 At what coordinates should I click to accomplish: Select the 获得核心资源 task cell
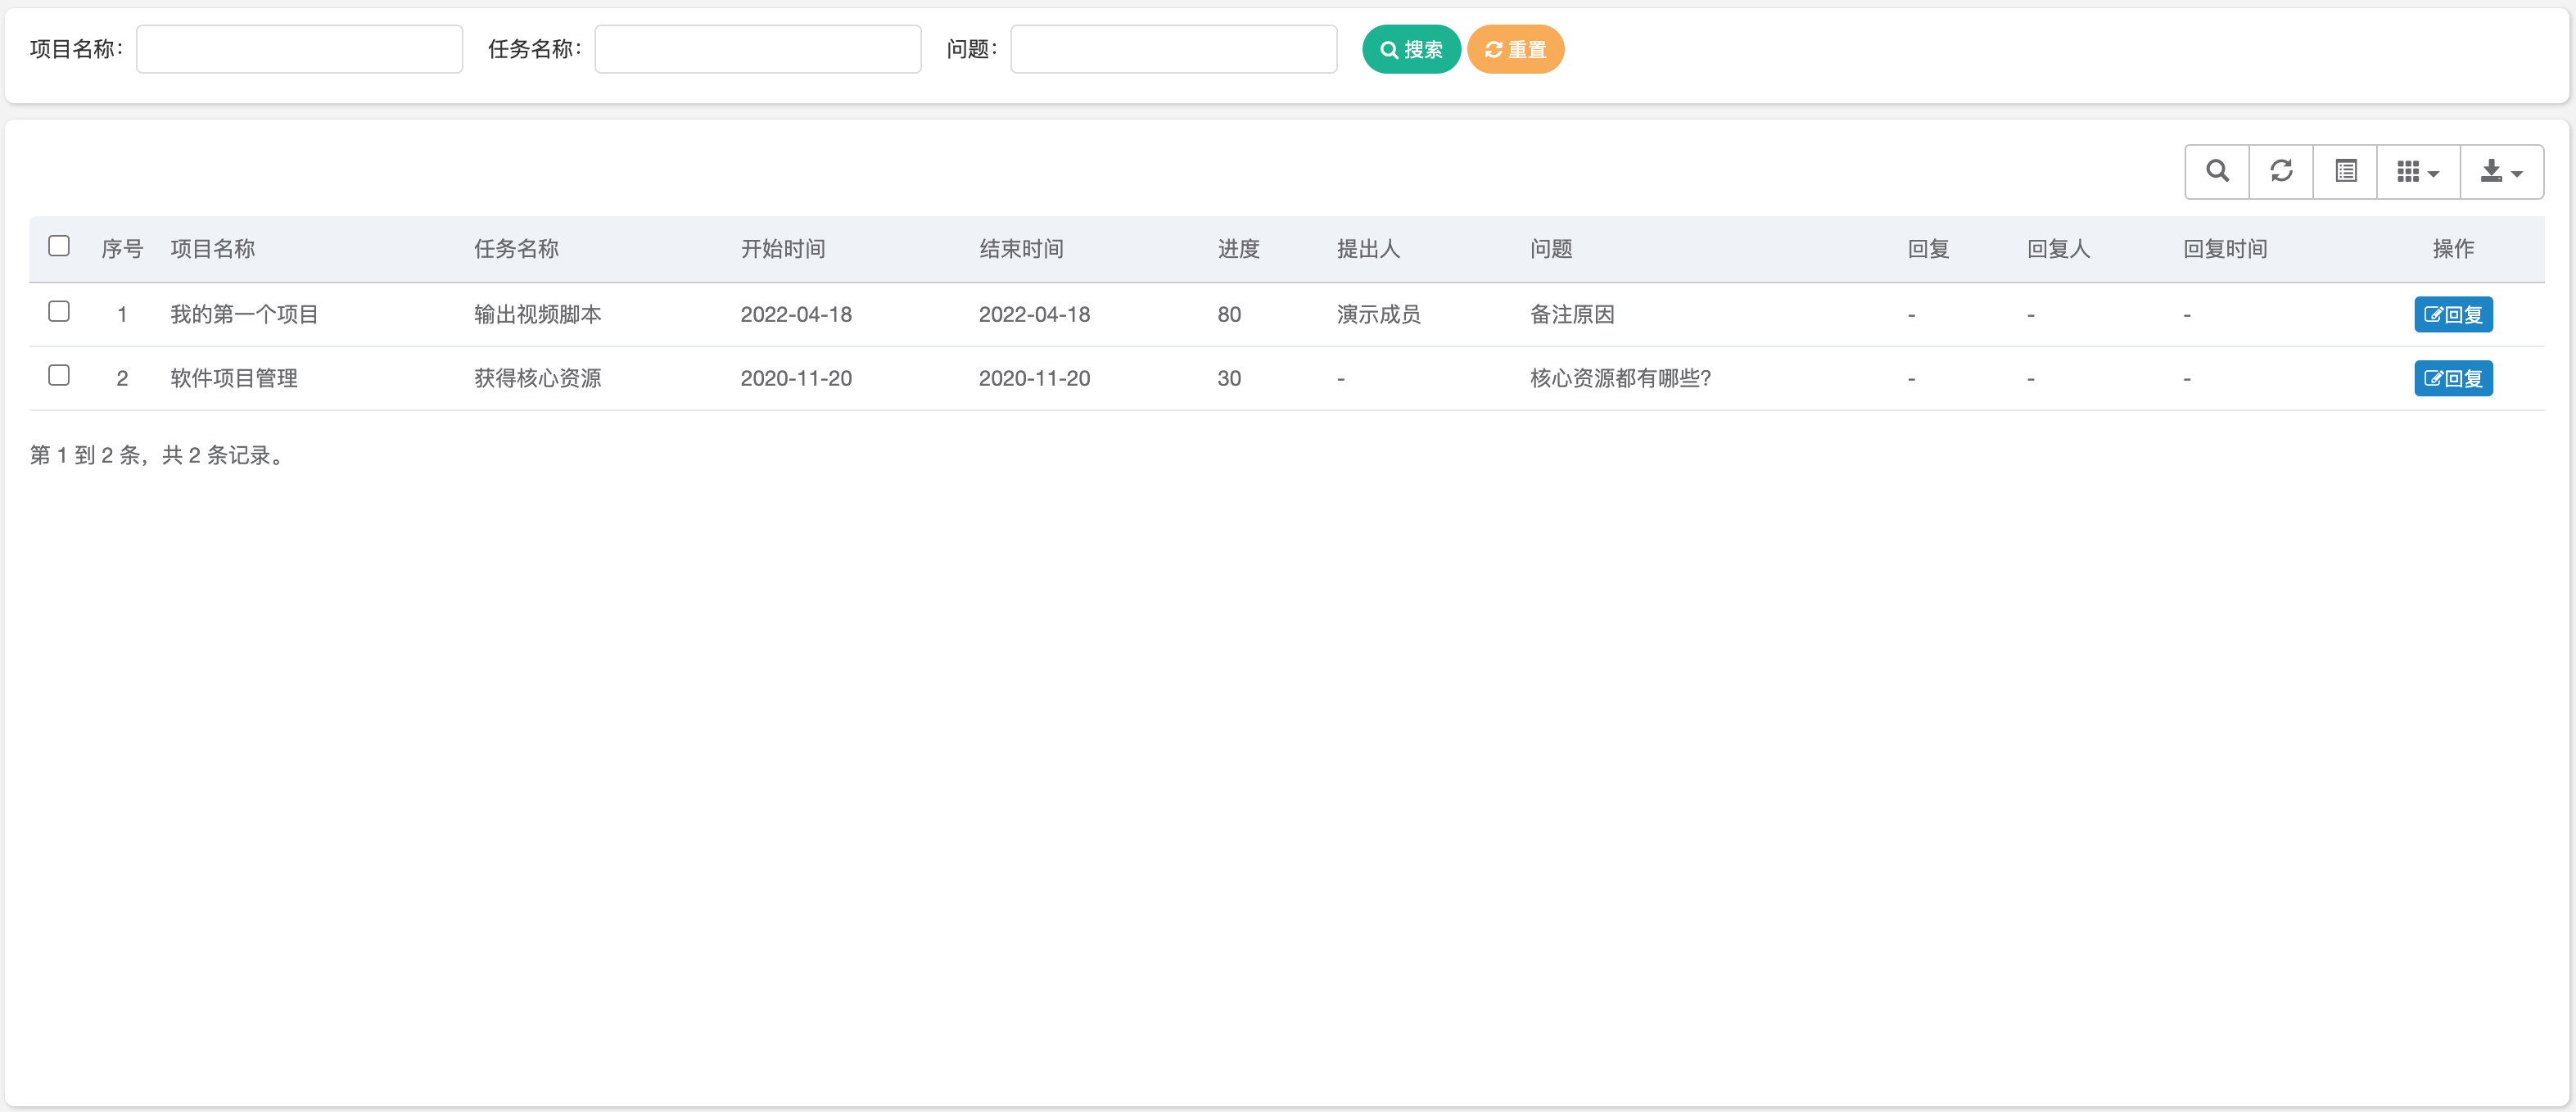[538, 378]
